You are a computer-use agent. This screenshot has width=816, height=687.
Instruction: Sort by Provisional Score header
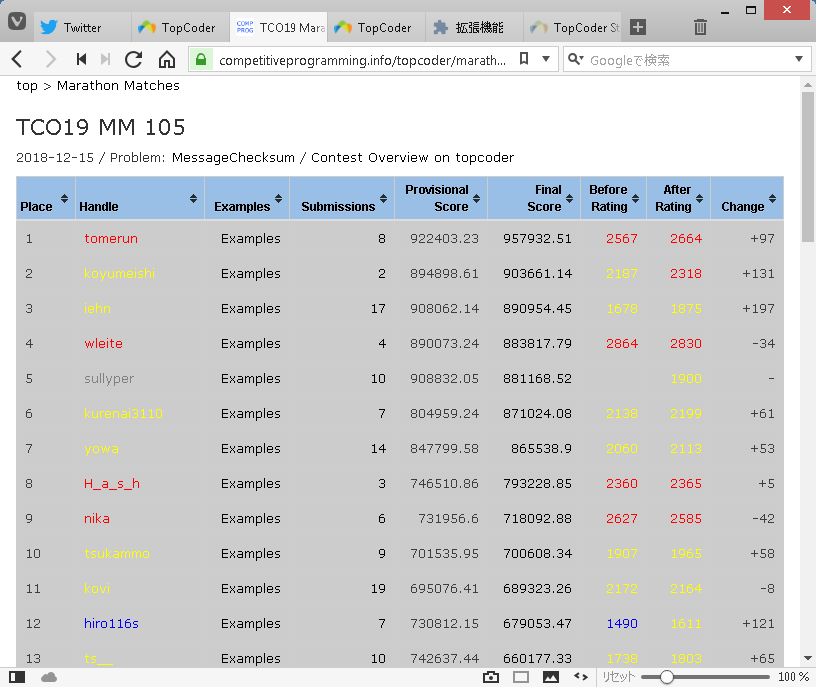pyautogui.click(x=441, y=198)
